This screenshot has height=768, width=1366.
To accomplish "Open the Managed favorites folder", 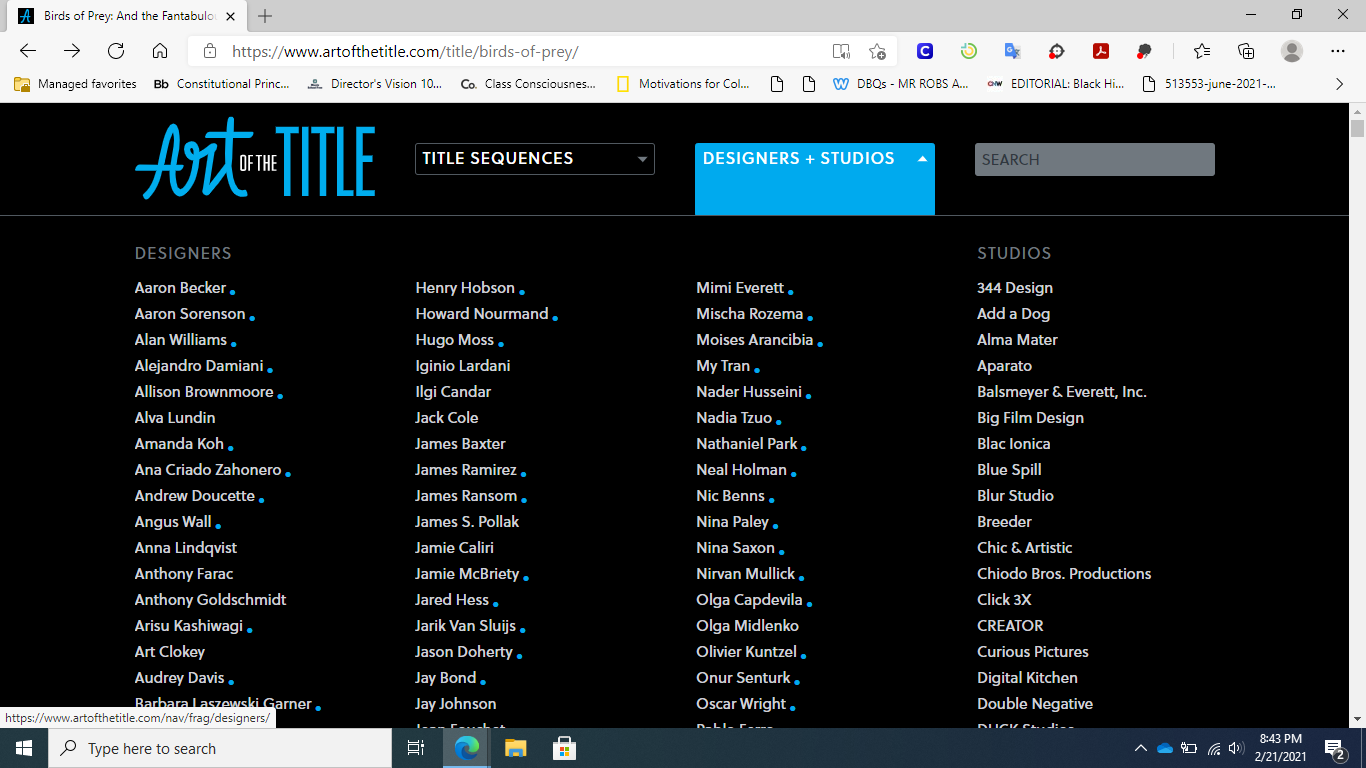I will [75, 84].
